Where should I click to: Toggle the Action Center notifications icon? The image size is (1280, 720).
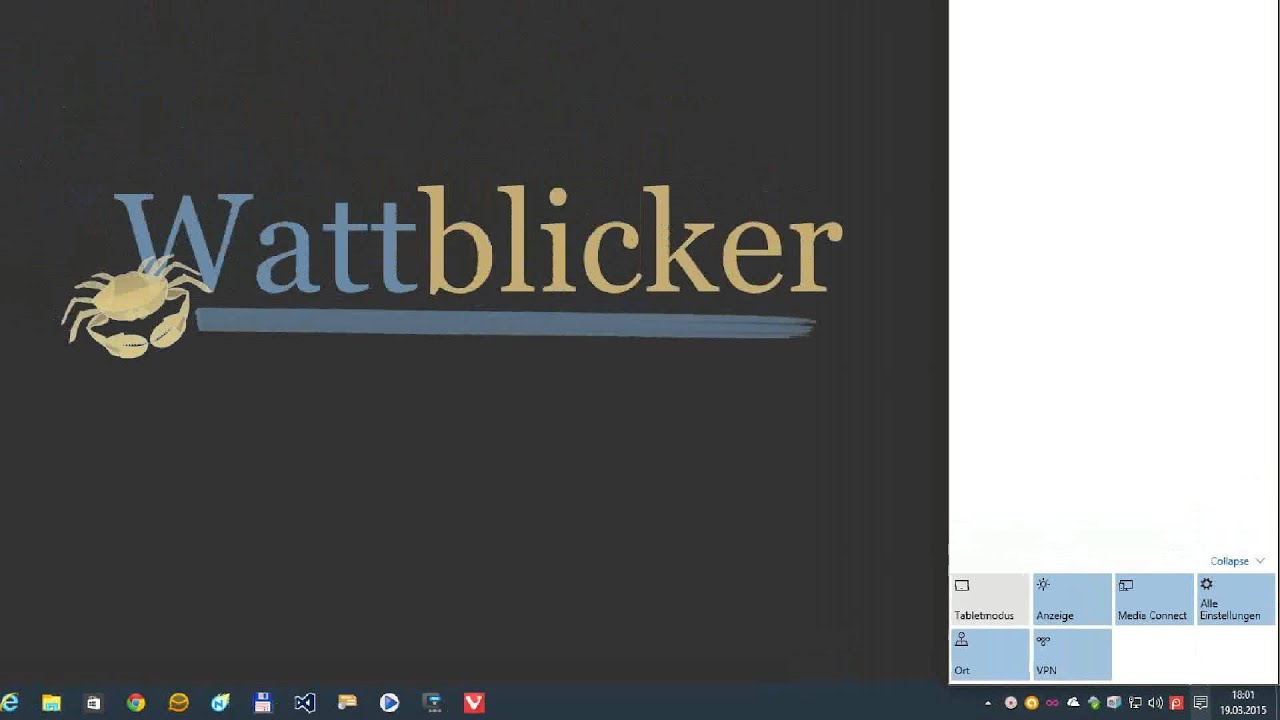[1201, 703]
